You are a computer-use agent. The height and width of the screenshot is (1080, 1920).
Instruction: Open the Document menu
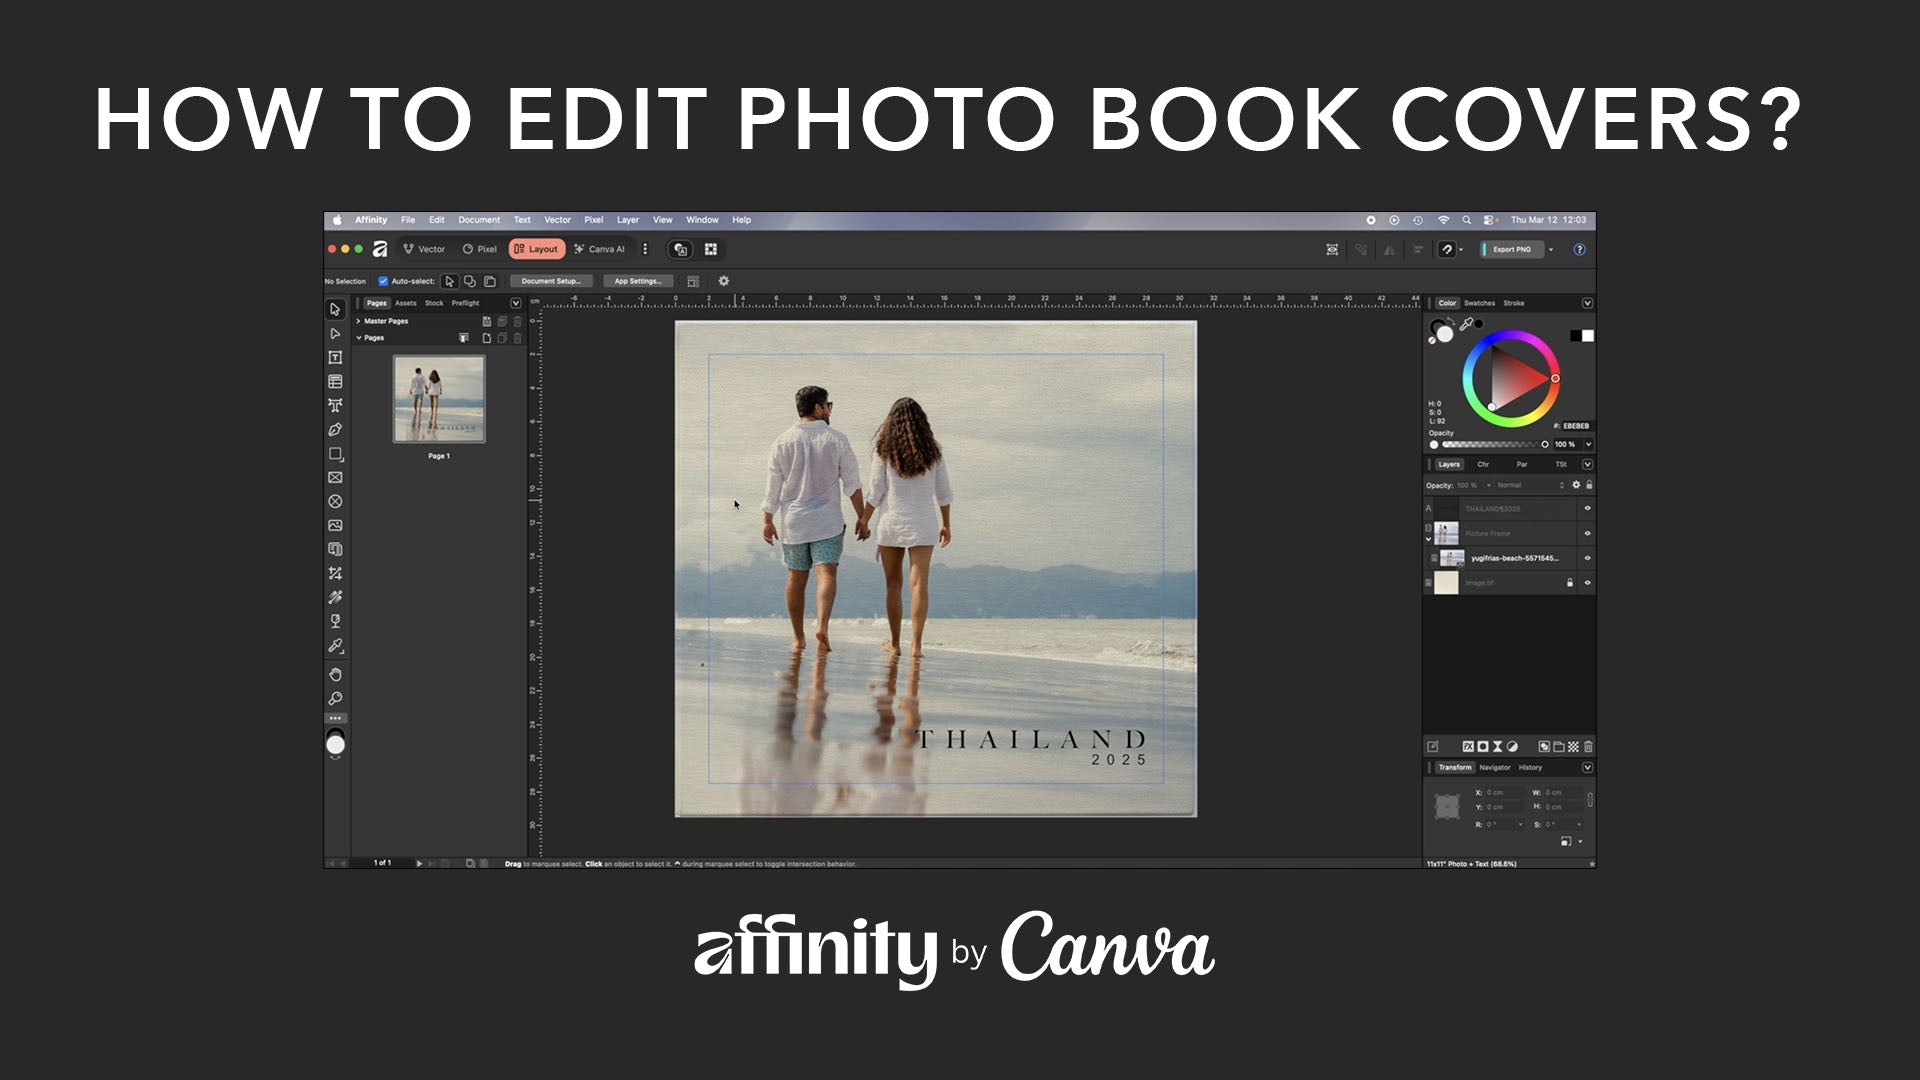click(x=479, y=220)
